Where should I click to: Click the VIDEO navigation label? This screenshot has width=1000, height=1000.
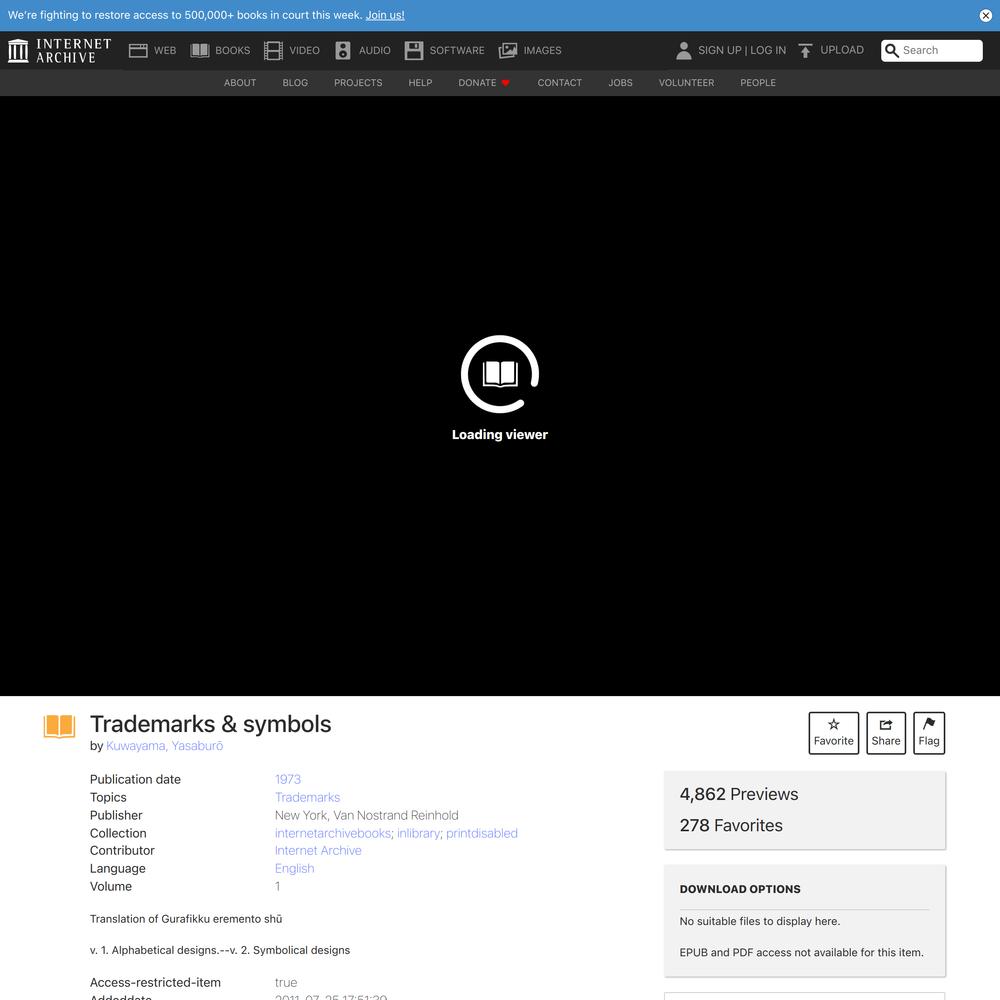coord(305,50)
